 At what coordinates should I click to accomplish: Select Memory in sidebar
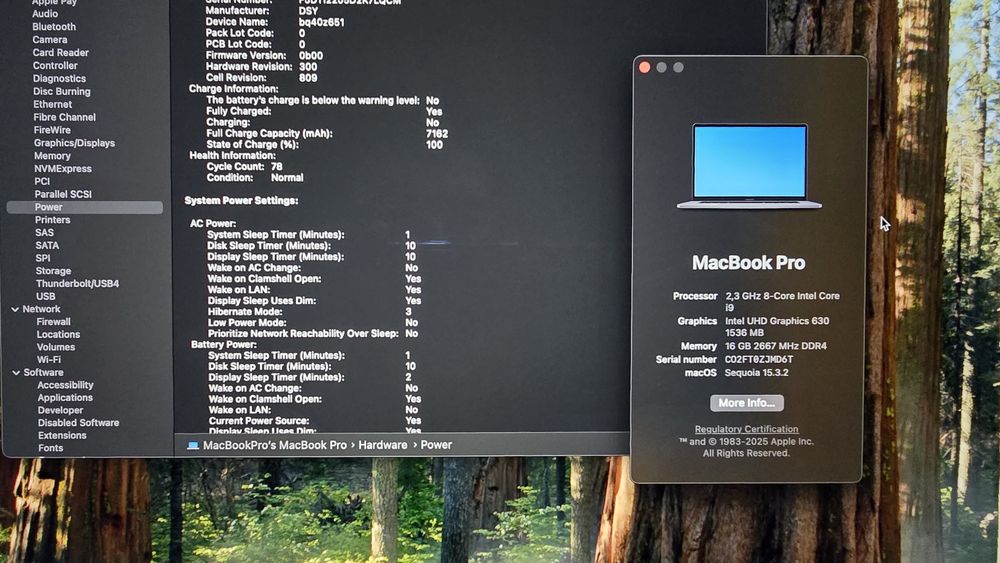pos(52,156)
